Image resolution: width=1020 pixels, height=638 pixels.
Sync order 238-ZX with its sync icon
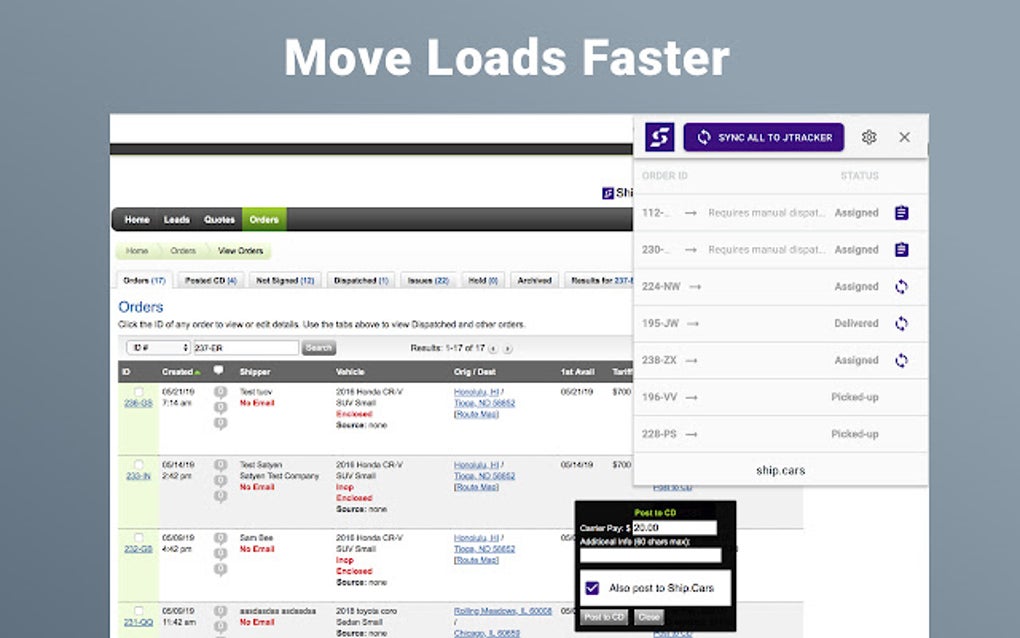(901, 360)
